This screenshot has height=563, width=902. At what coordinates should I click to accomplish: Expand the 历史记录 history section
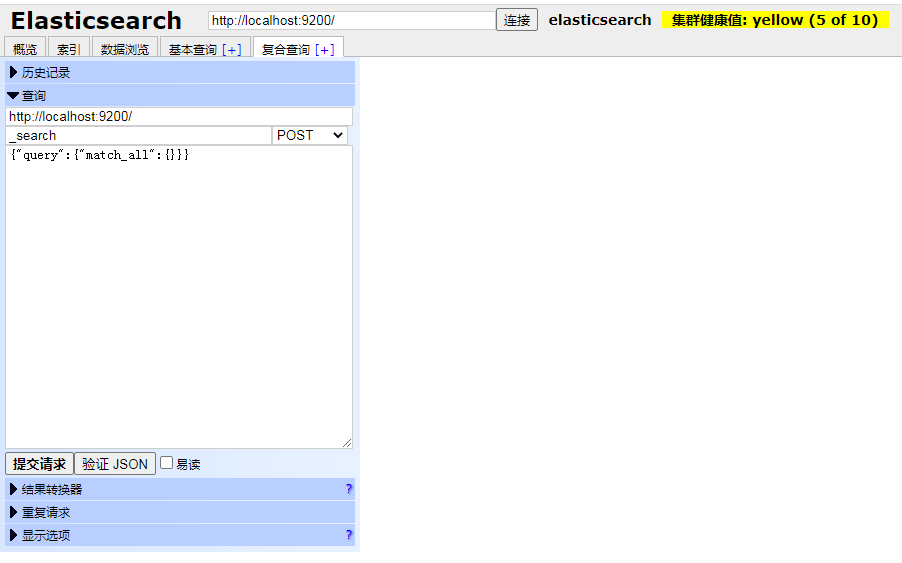click(180, 72)
